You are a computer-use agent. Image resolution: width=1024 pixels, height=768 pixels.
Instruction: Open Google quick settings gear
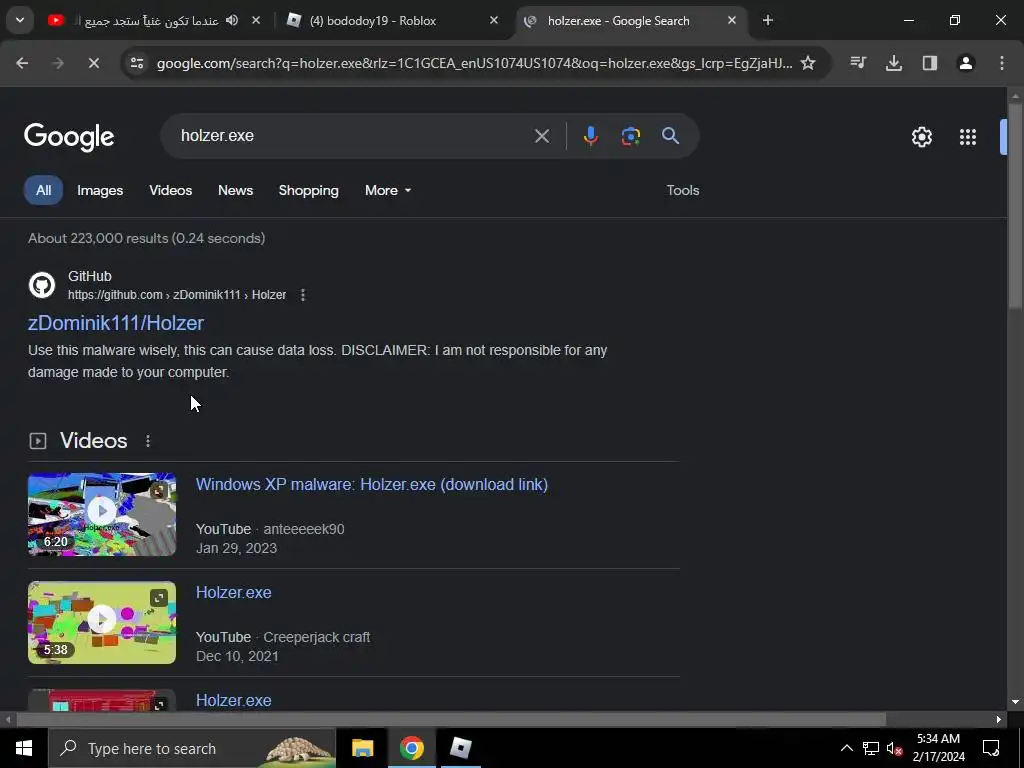tap(921, 137)
